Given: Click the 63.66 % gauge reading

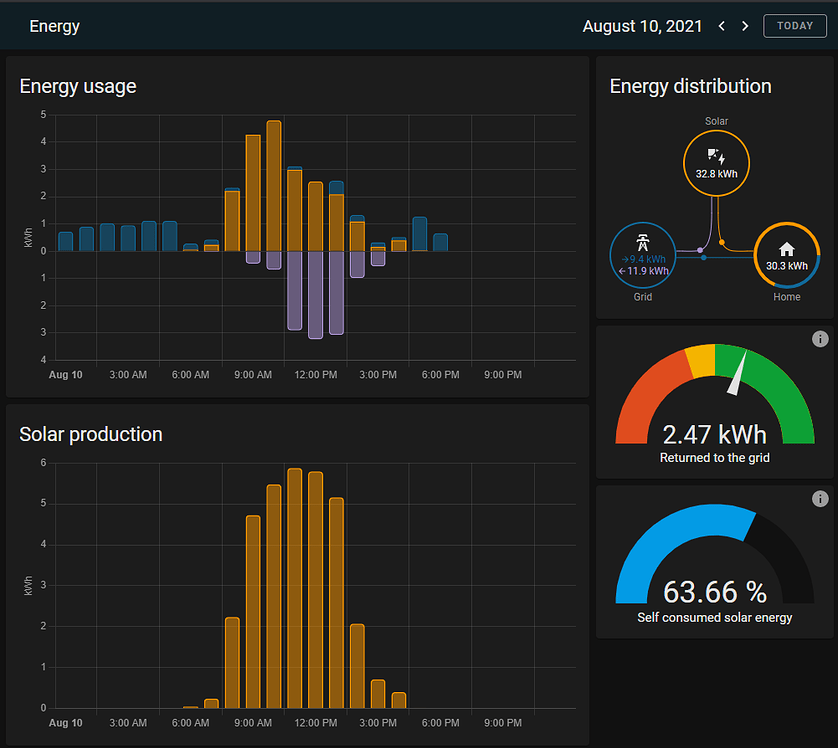Looking at the screenshot, I should pyautogui.click(x=714, y=592).
